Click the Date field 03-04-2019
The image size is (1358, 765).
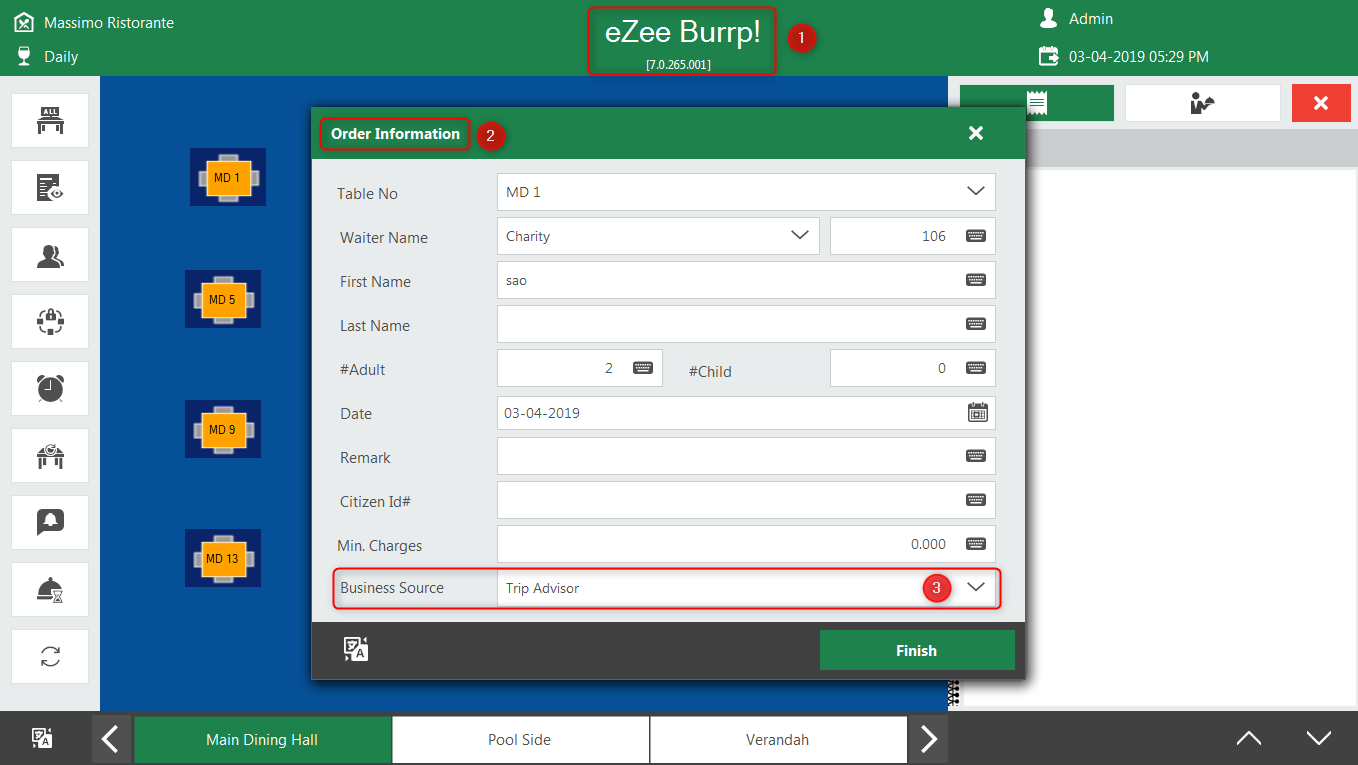pos(746,412)
